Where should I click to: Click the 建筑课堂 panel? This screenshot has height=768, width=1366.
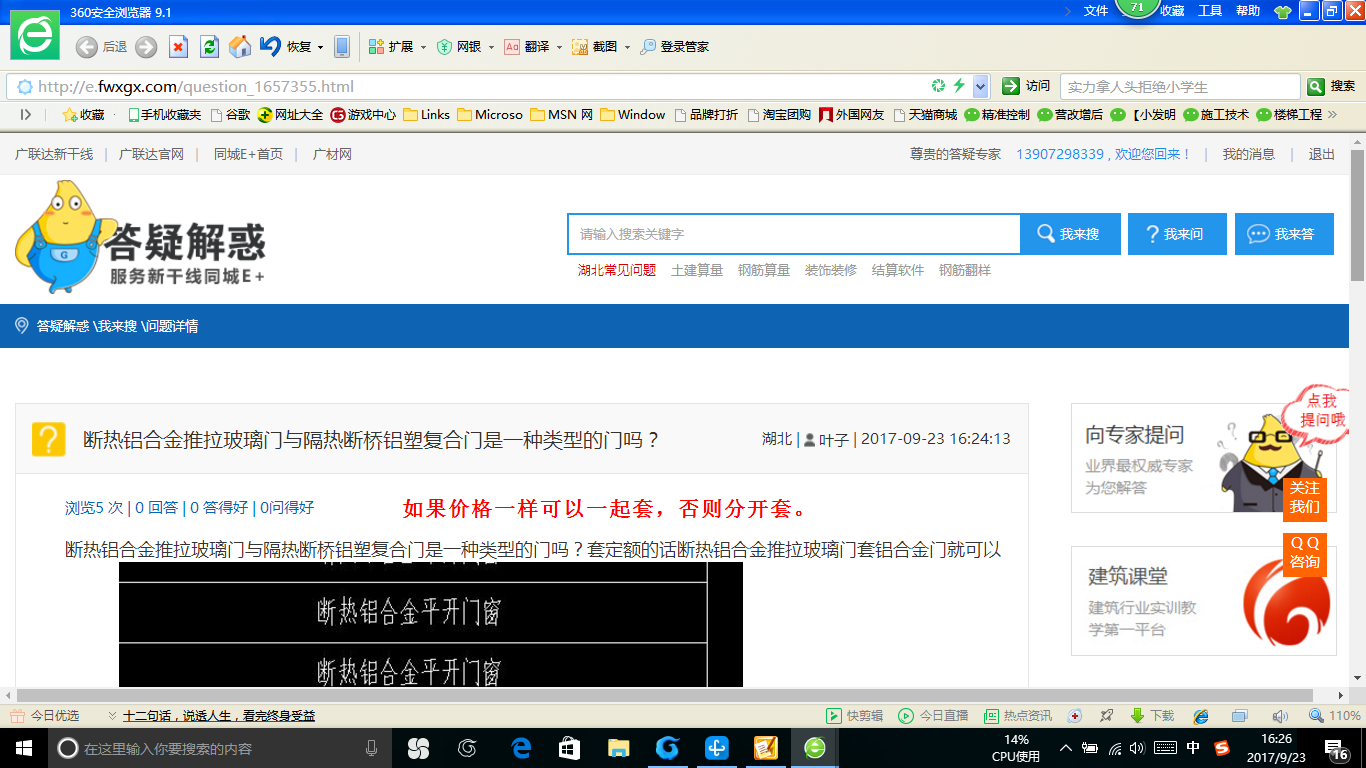[x=1204, y=601]
